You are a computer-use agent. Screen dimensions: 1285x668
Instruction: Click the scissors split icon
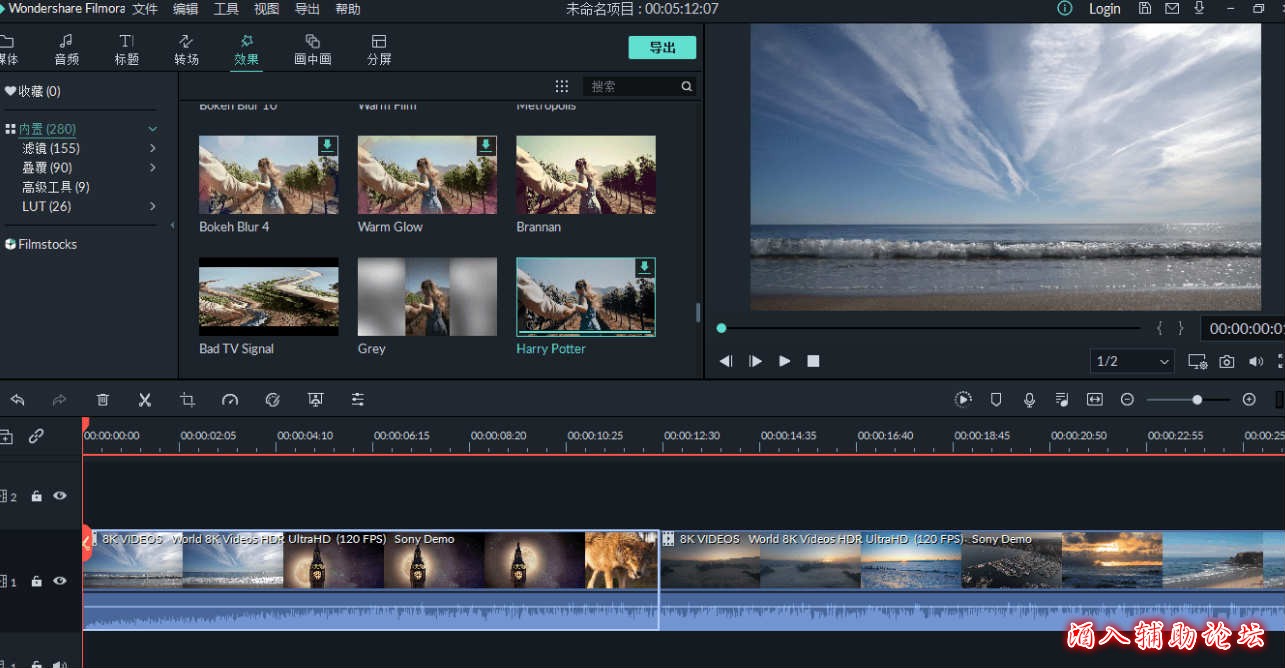145,400
